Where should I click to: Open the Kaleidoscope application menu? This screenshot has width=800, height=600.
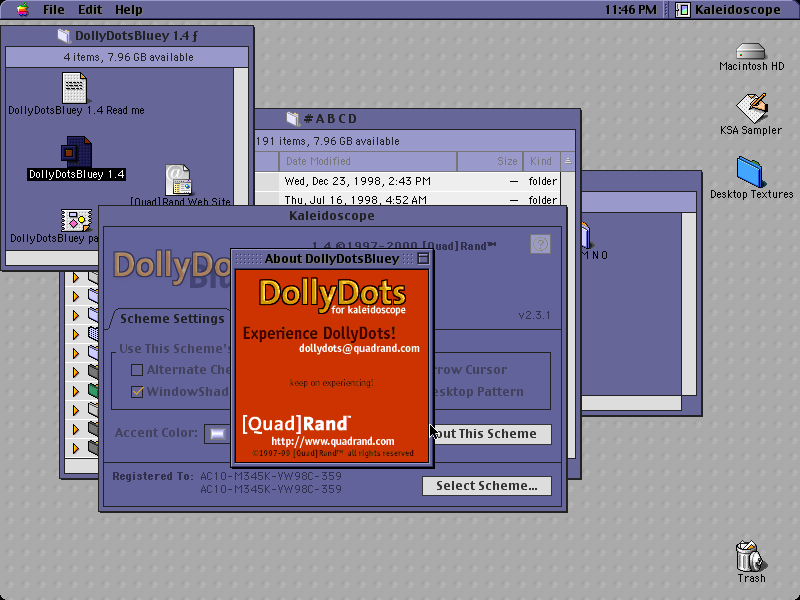pos(729,9)
